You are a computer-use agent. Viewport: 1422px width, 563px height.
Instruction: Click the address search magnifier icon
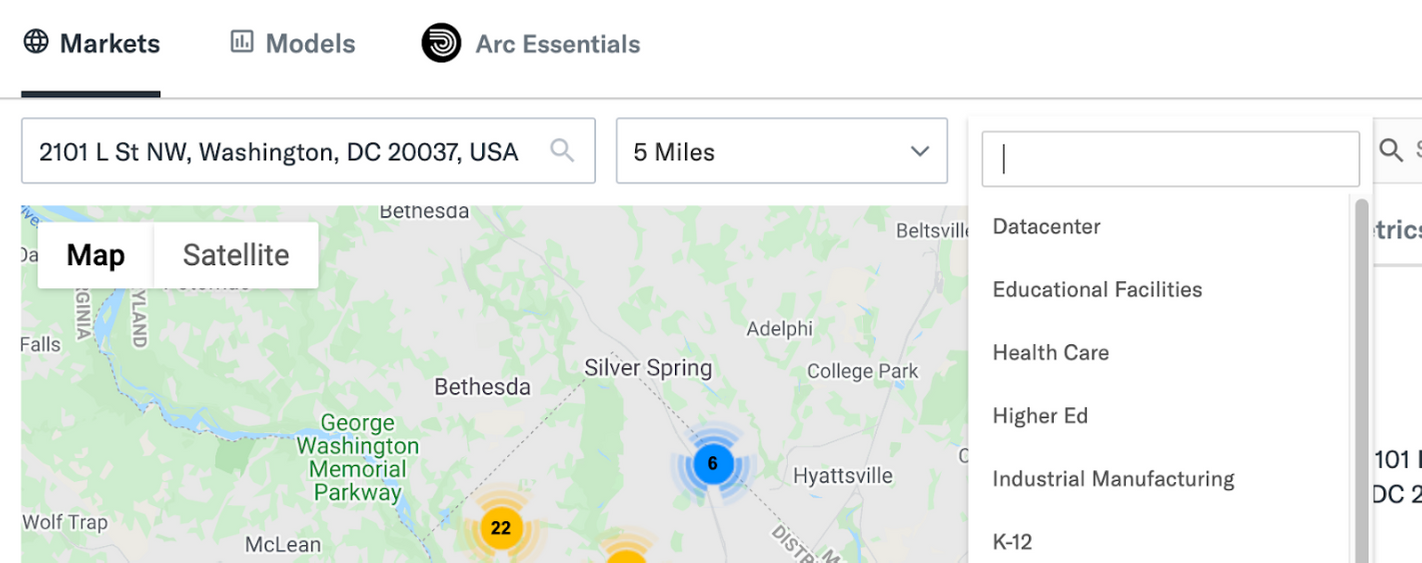point(562,151)
